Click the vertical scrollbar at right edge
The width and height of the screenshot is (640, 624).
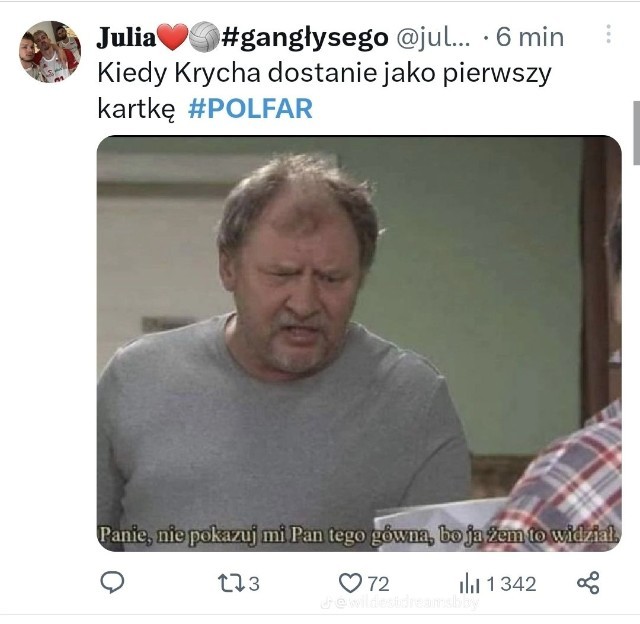point(636,133)
